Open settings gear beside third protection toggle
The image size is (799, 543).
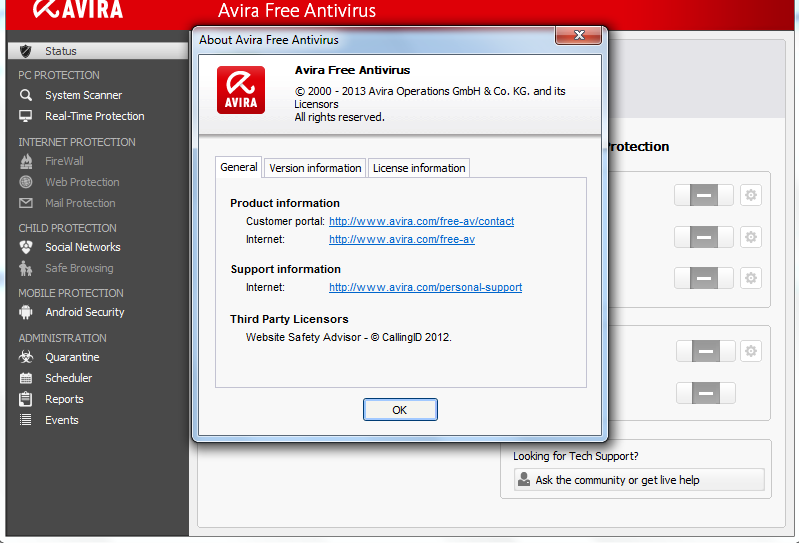pyautogui.click(x=751, y=278)
